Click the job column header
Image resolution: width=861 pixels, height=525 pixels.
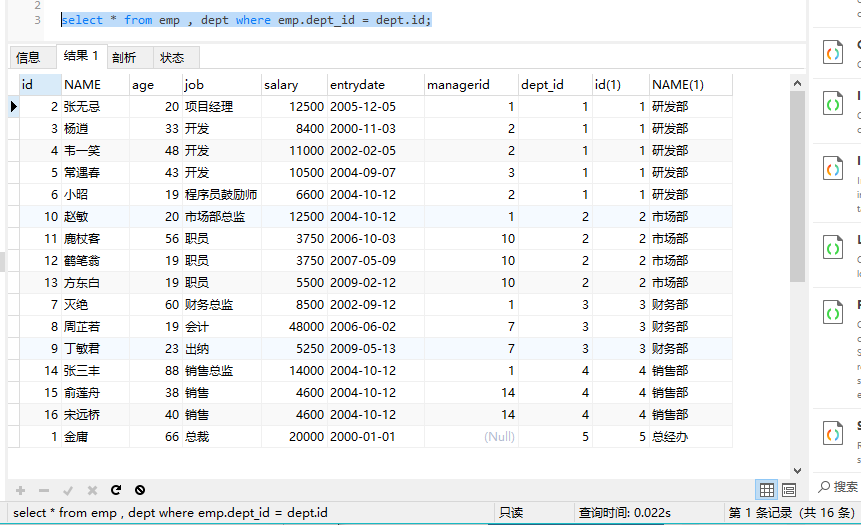pyautogui.click(x=222, y=85)
